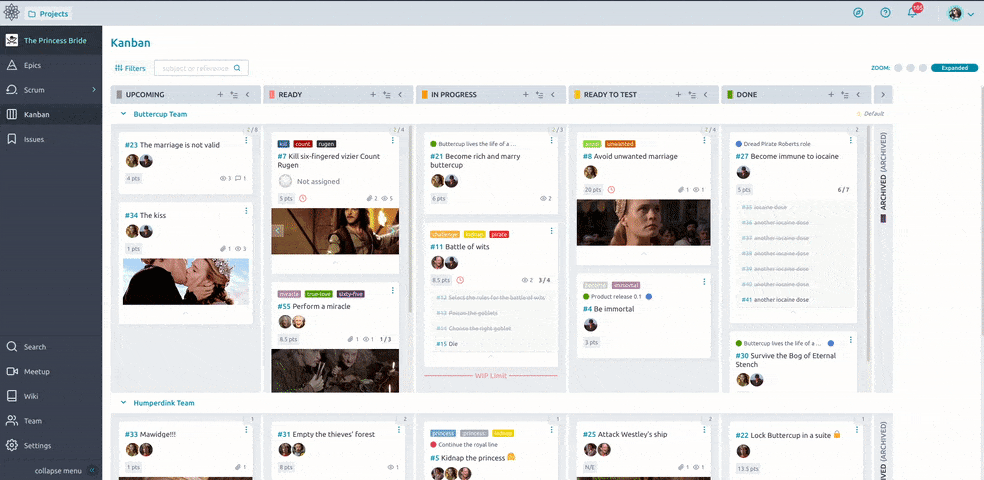Click the Count Rugen card image
984x480 pixels.
(335, 231)
